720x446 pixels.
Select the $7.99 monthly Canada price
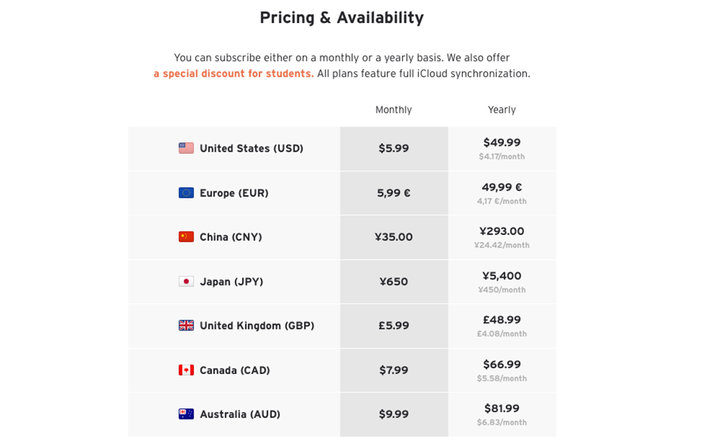[393, 370]
